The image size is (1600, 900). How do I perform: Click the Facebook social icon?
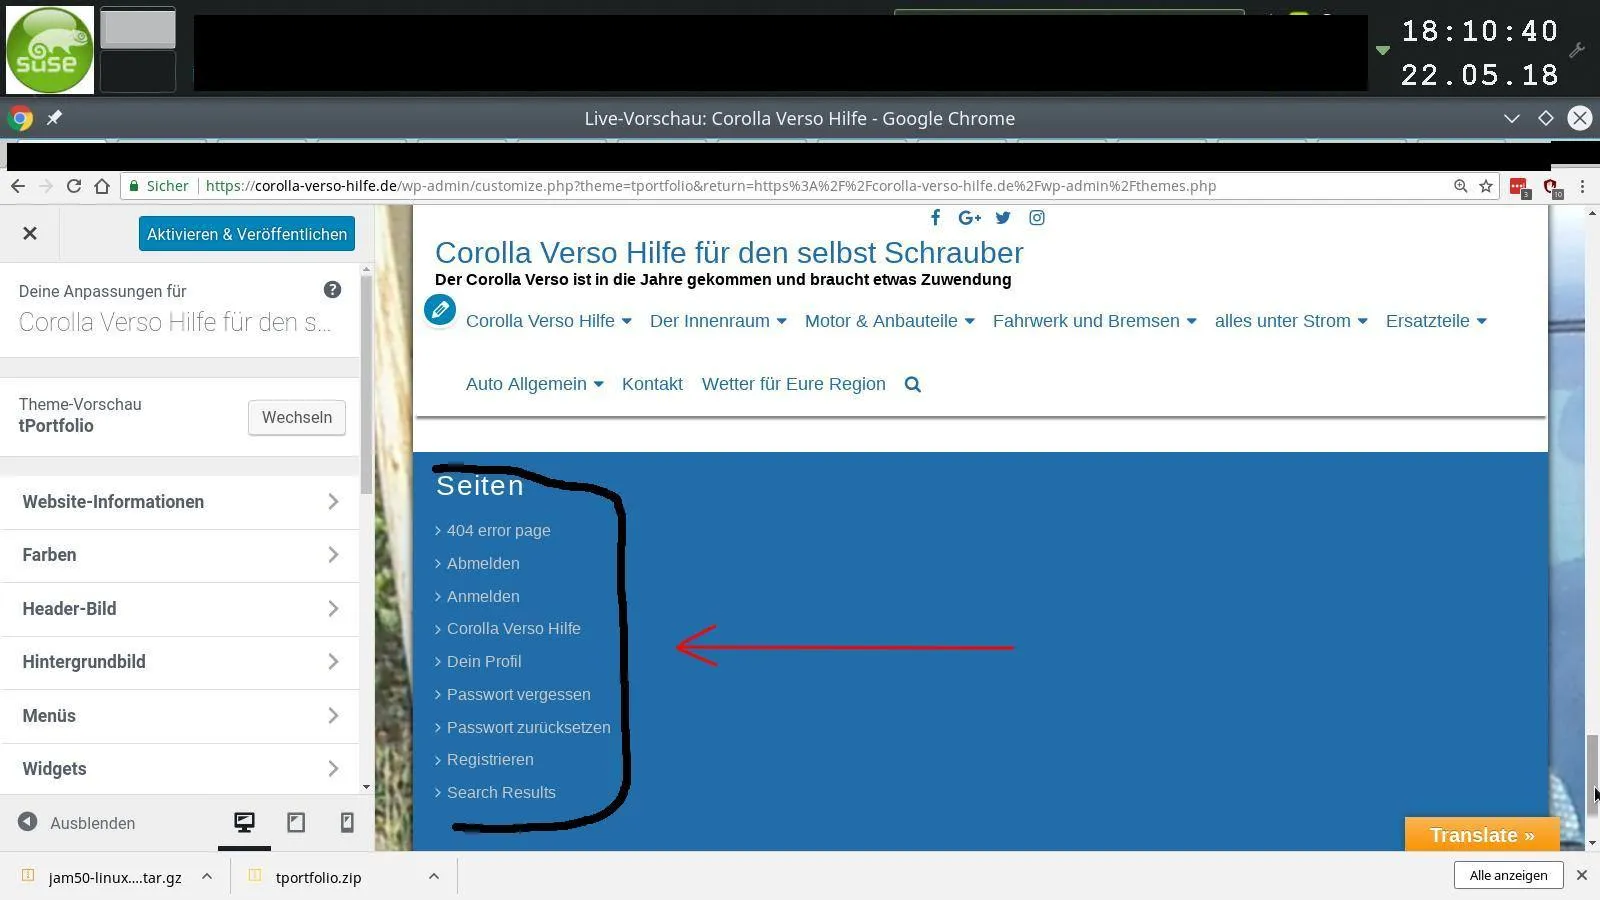pos(935,218)
